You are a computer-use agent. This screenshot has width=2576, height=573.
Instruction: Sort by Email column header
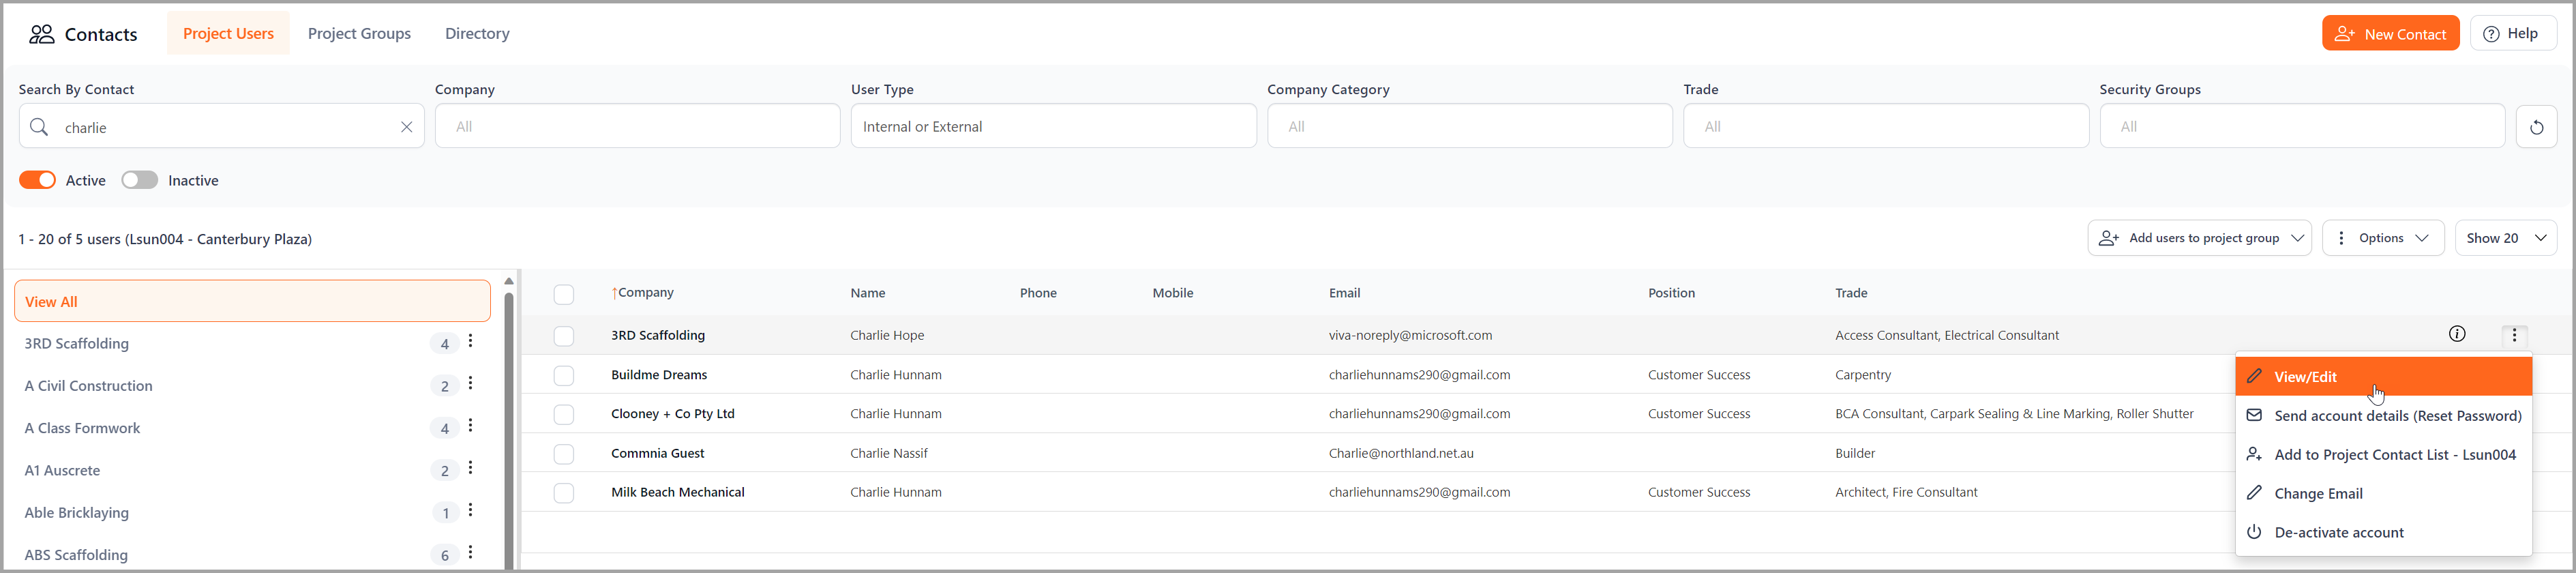coord(1344,293)
